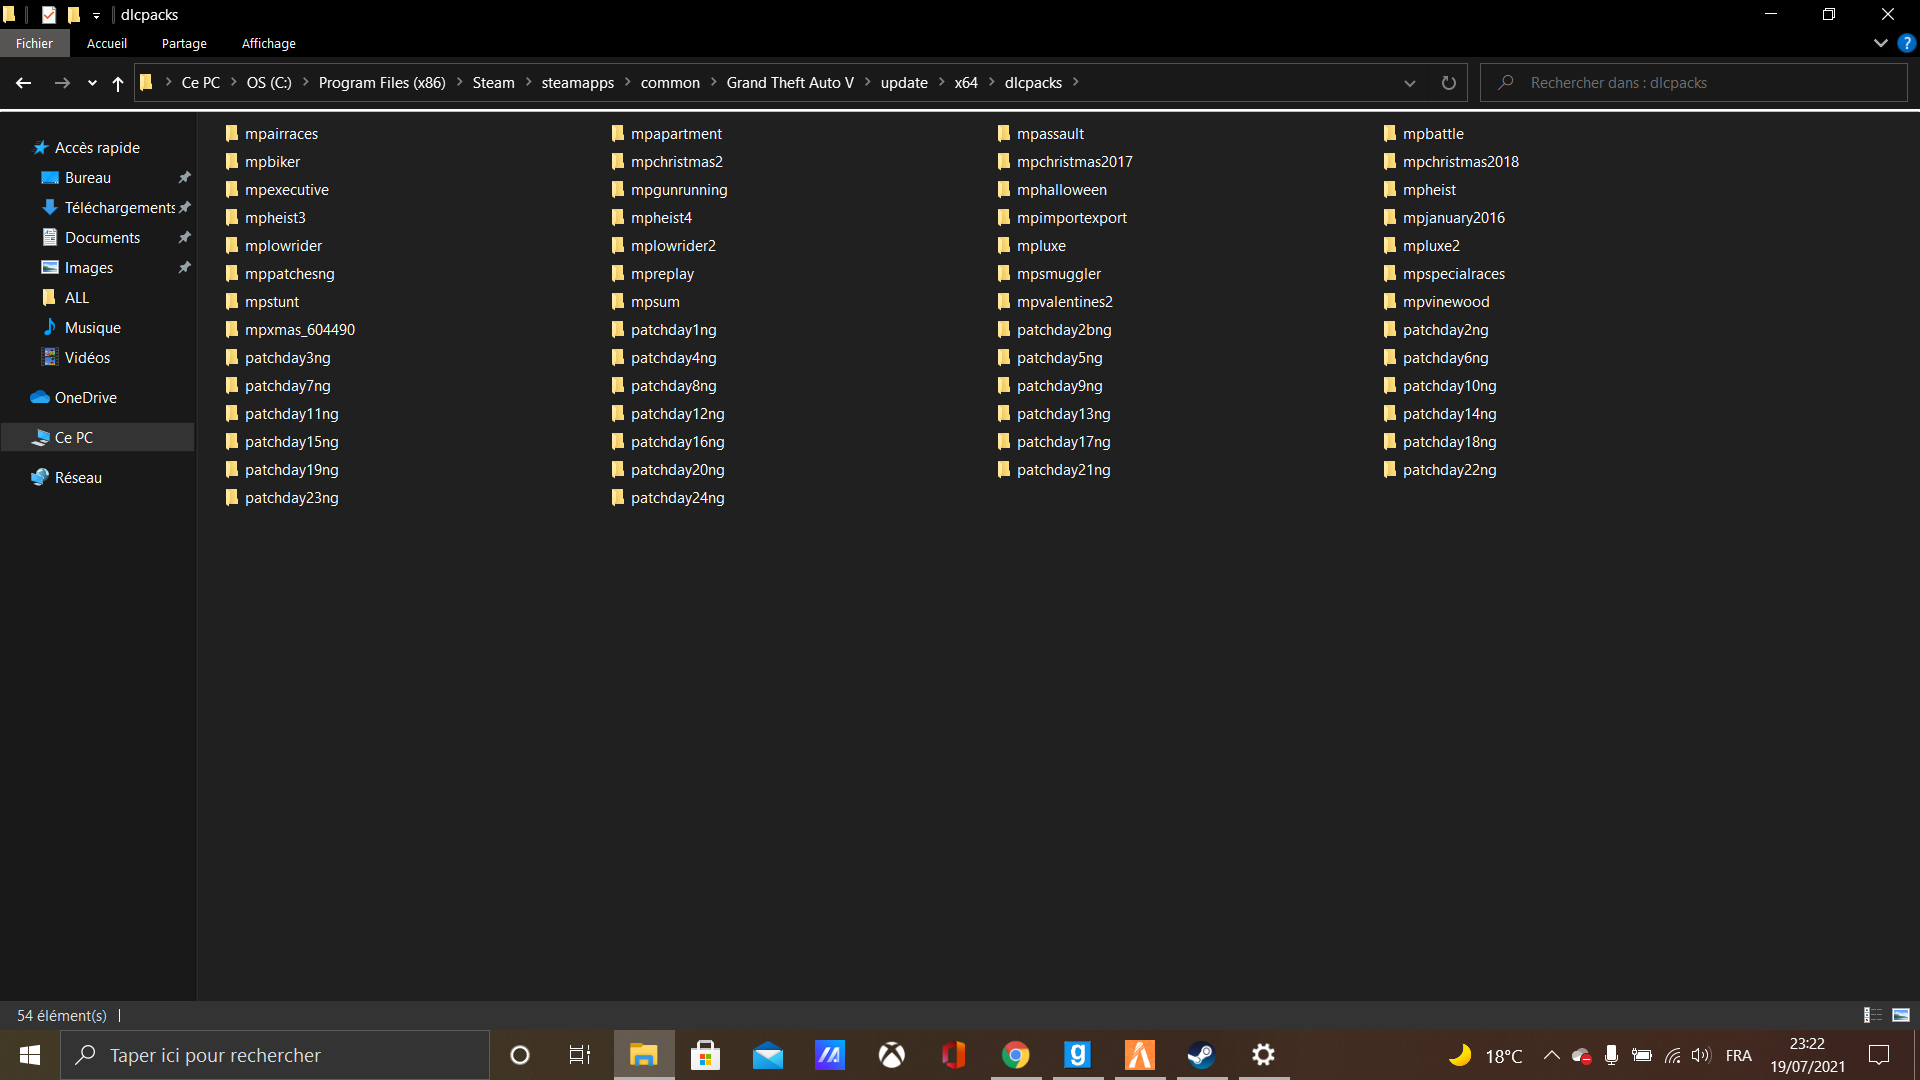The height and width of the screenshot is (1080, 1920).
Task: Expand chevron after update breadcrumb
Action: point(941,82)
